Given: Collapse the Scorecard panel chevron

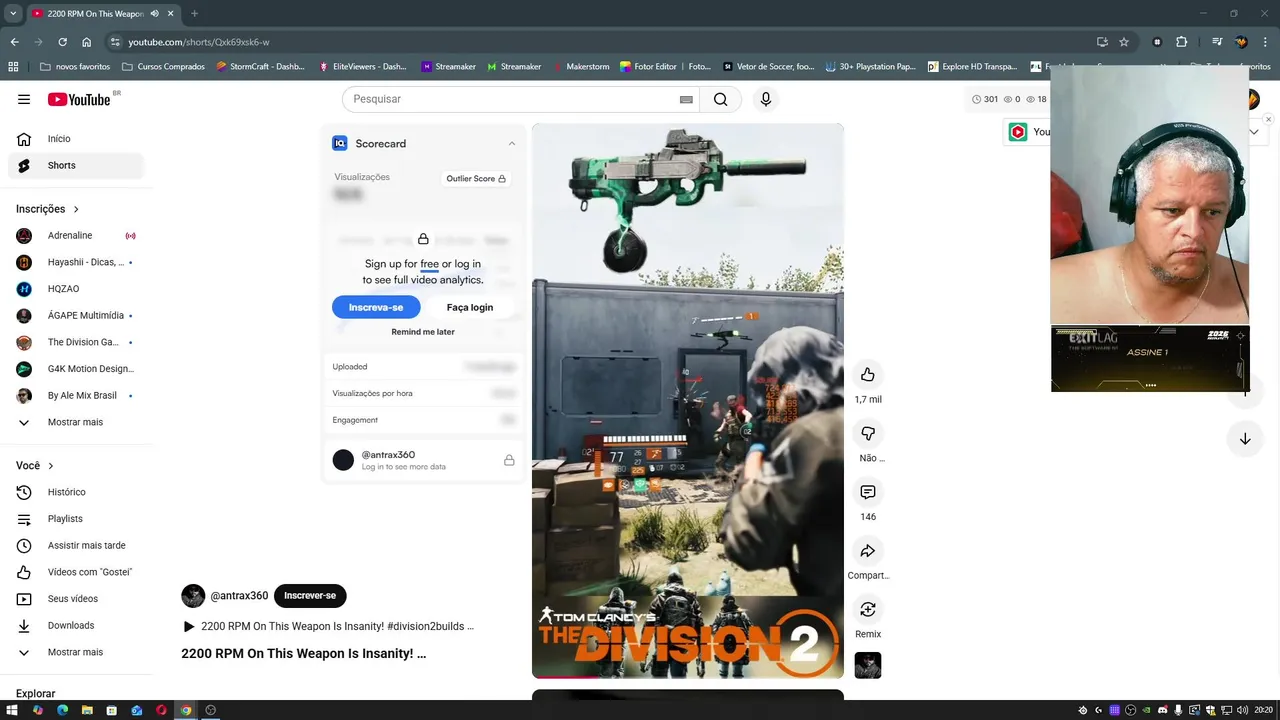Looking at the screenshot, I should coord(511,143).
